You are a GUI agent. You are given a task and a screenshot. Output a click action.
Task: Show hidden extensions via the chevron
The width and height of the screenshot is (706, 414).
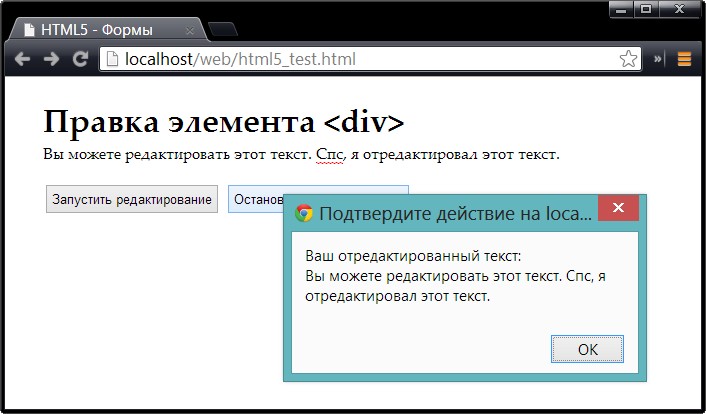[657, 59]
